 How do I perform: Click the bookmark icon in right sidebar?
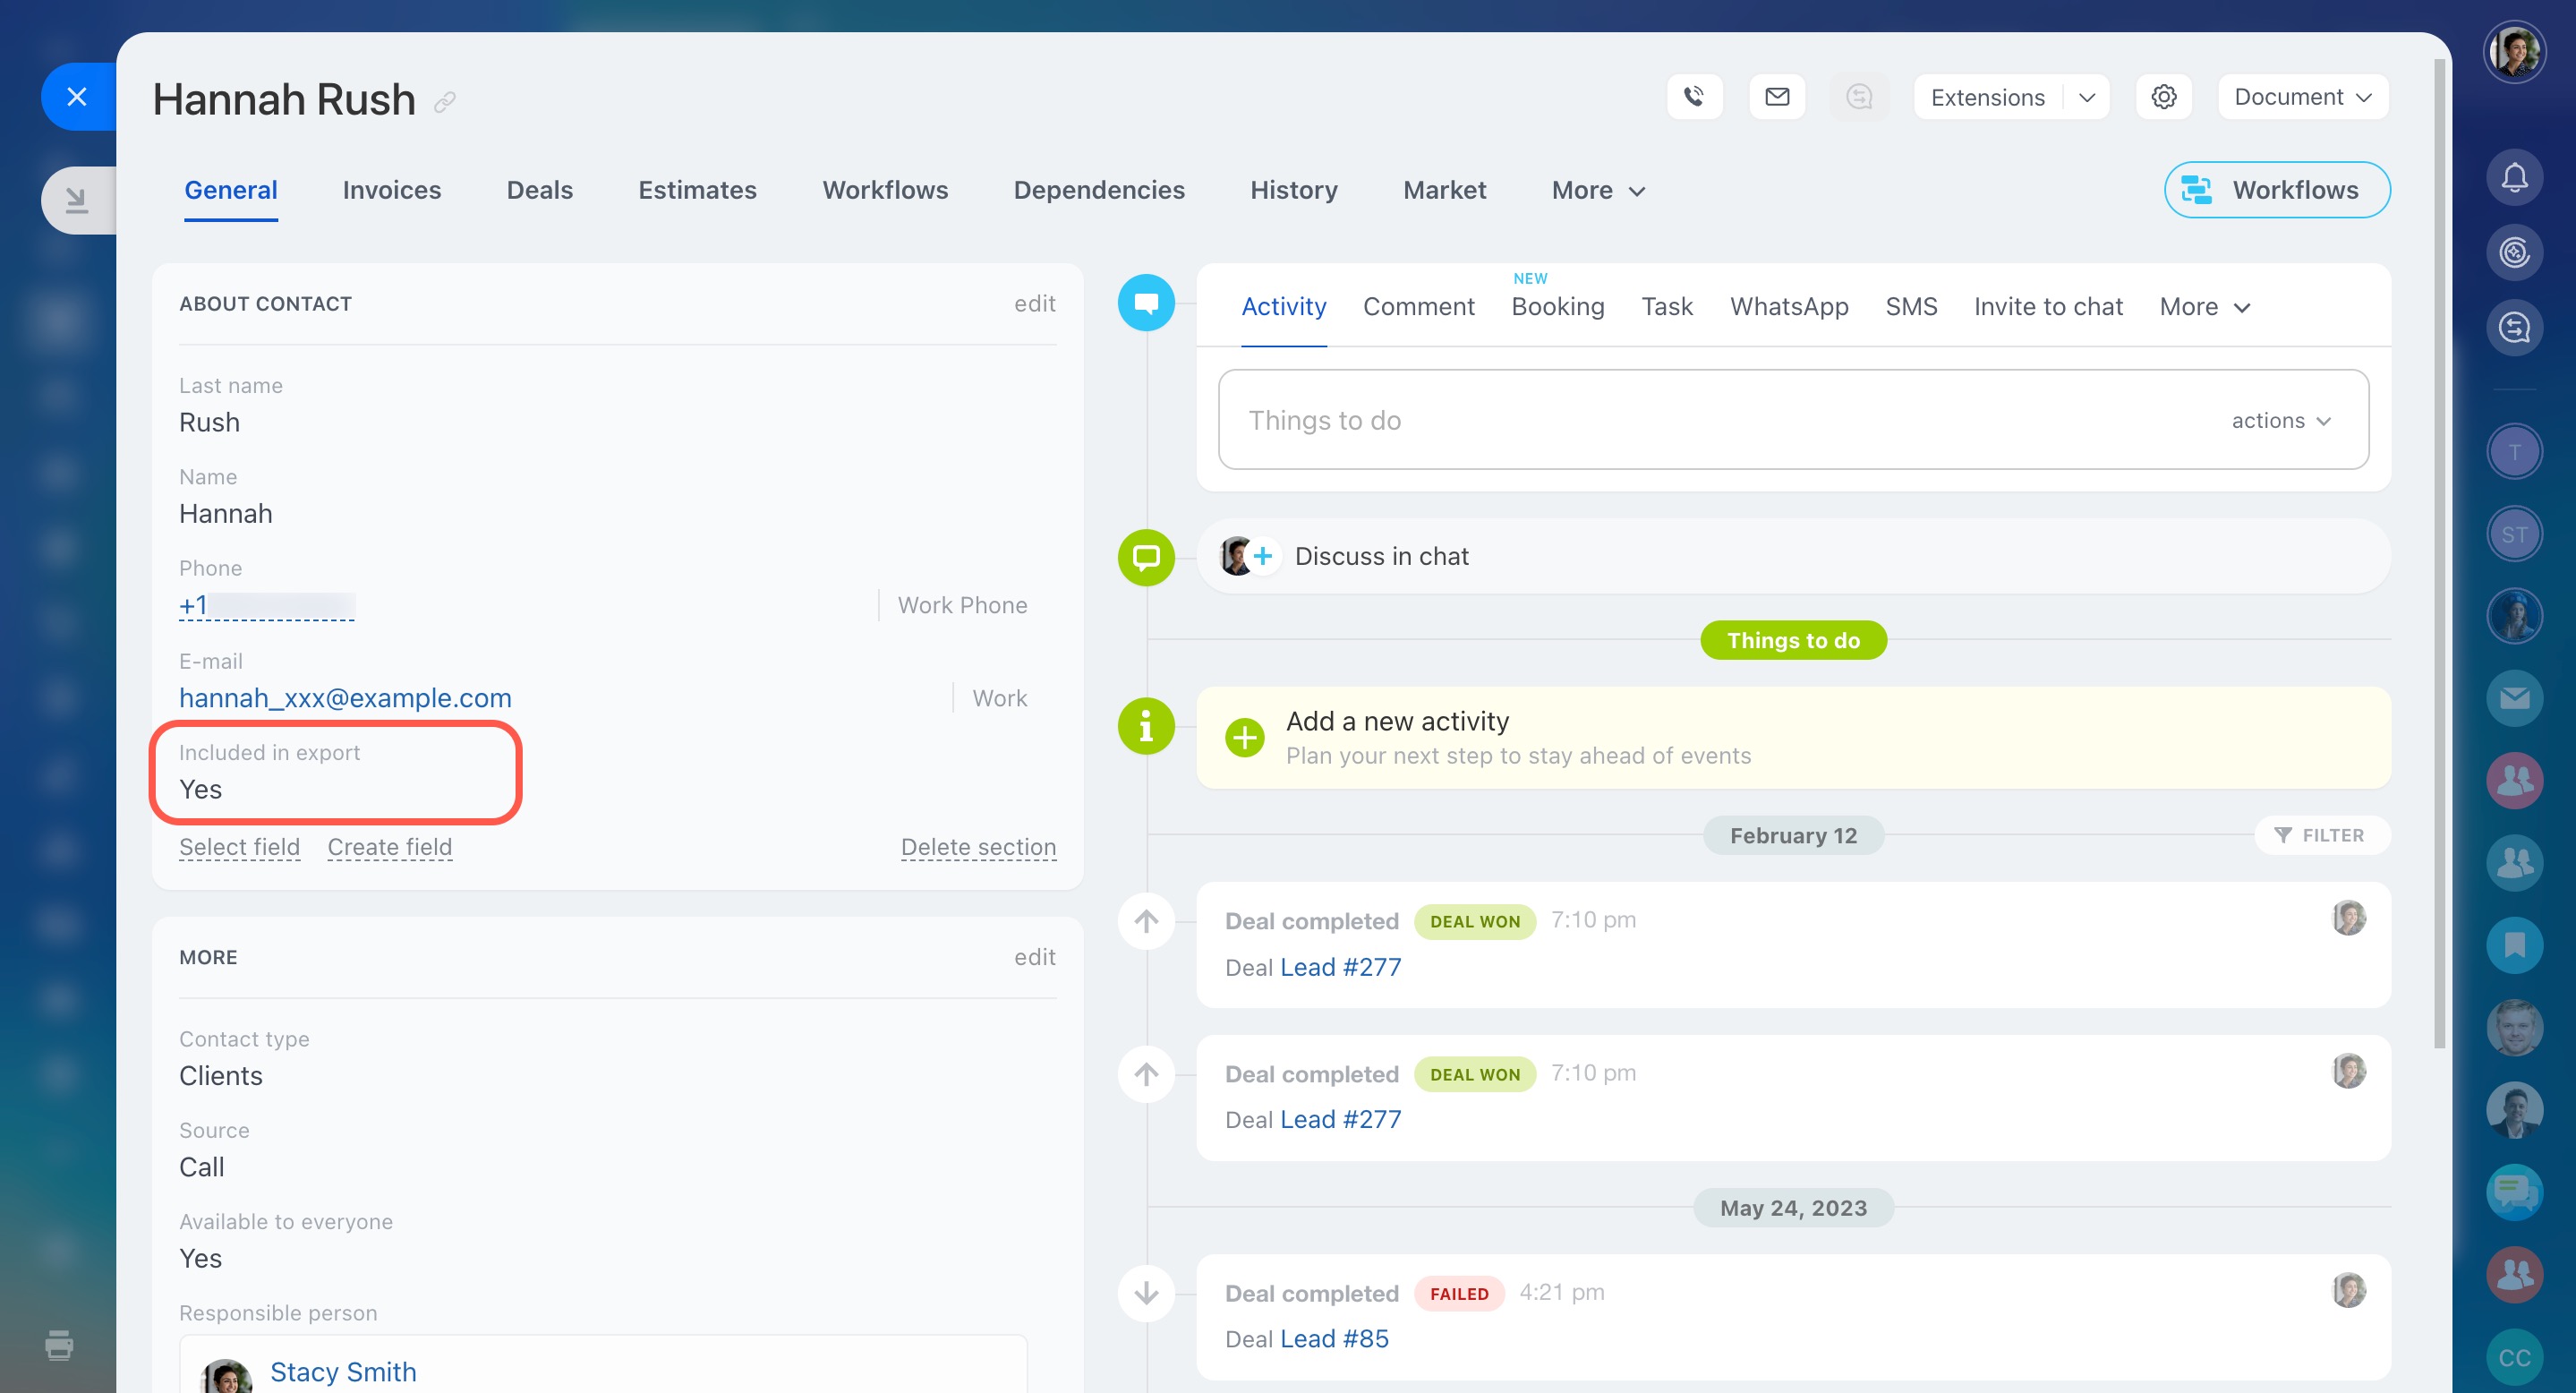click(2514, 945)
